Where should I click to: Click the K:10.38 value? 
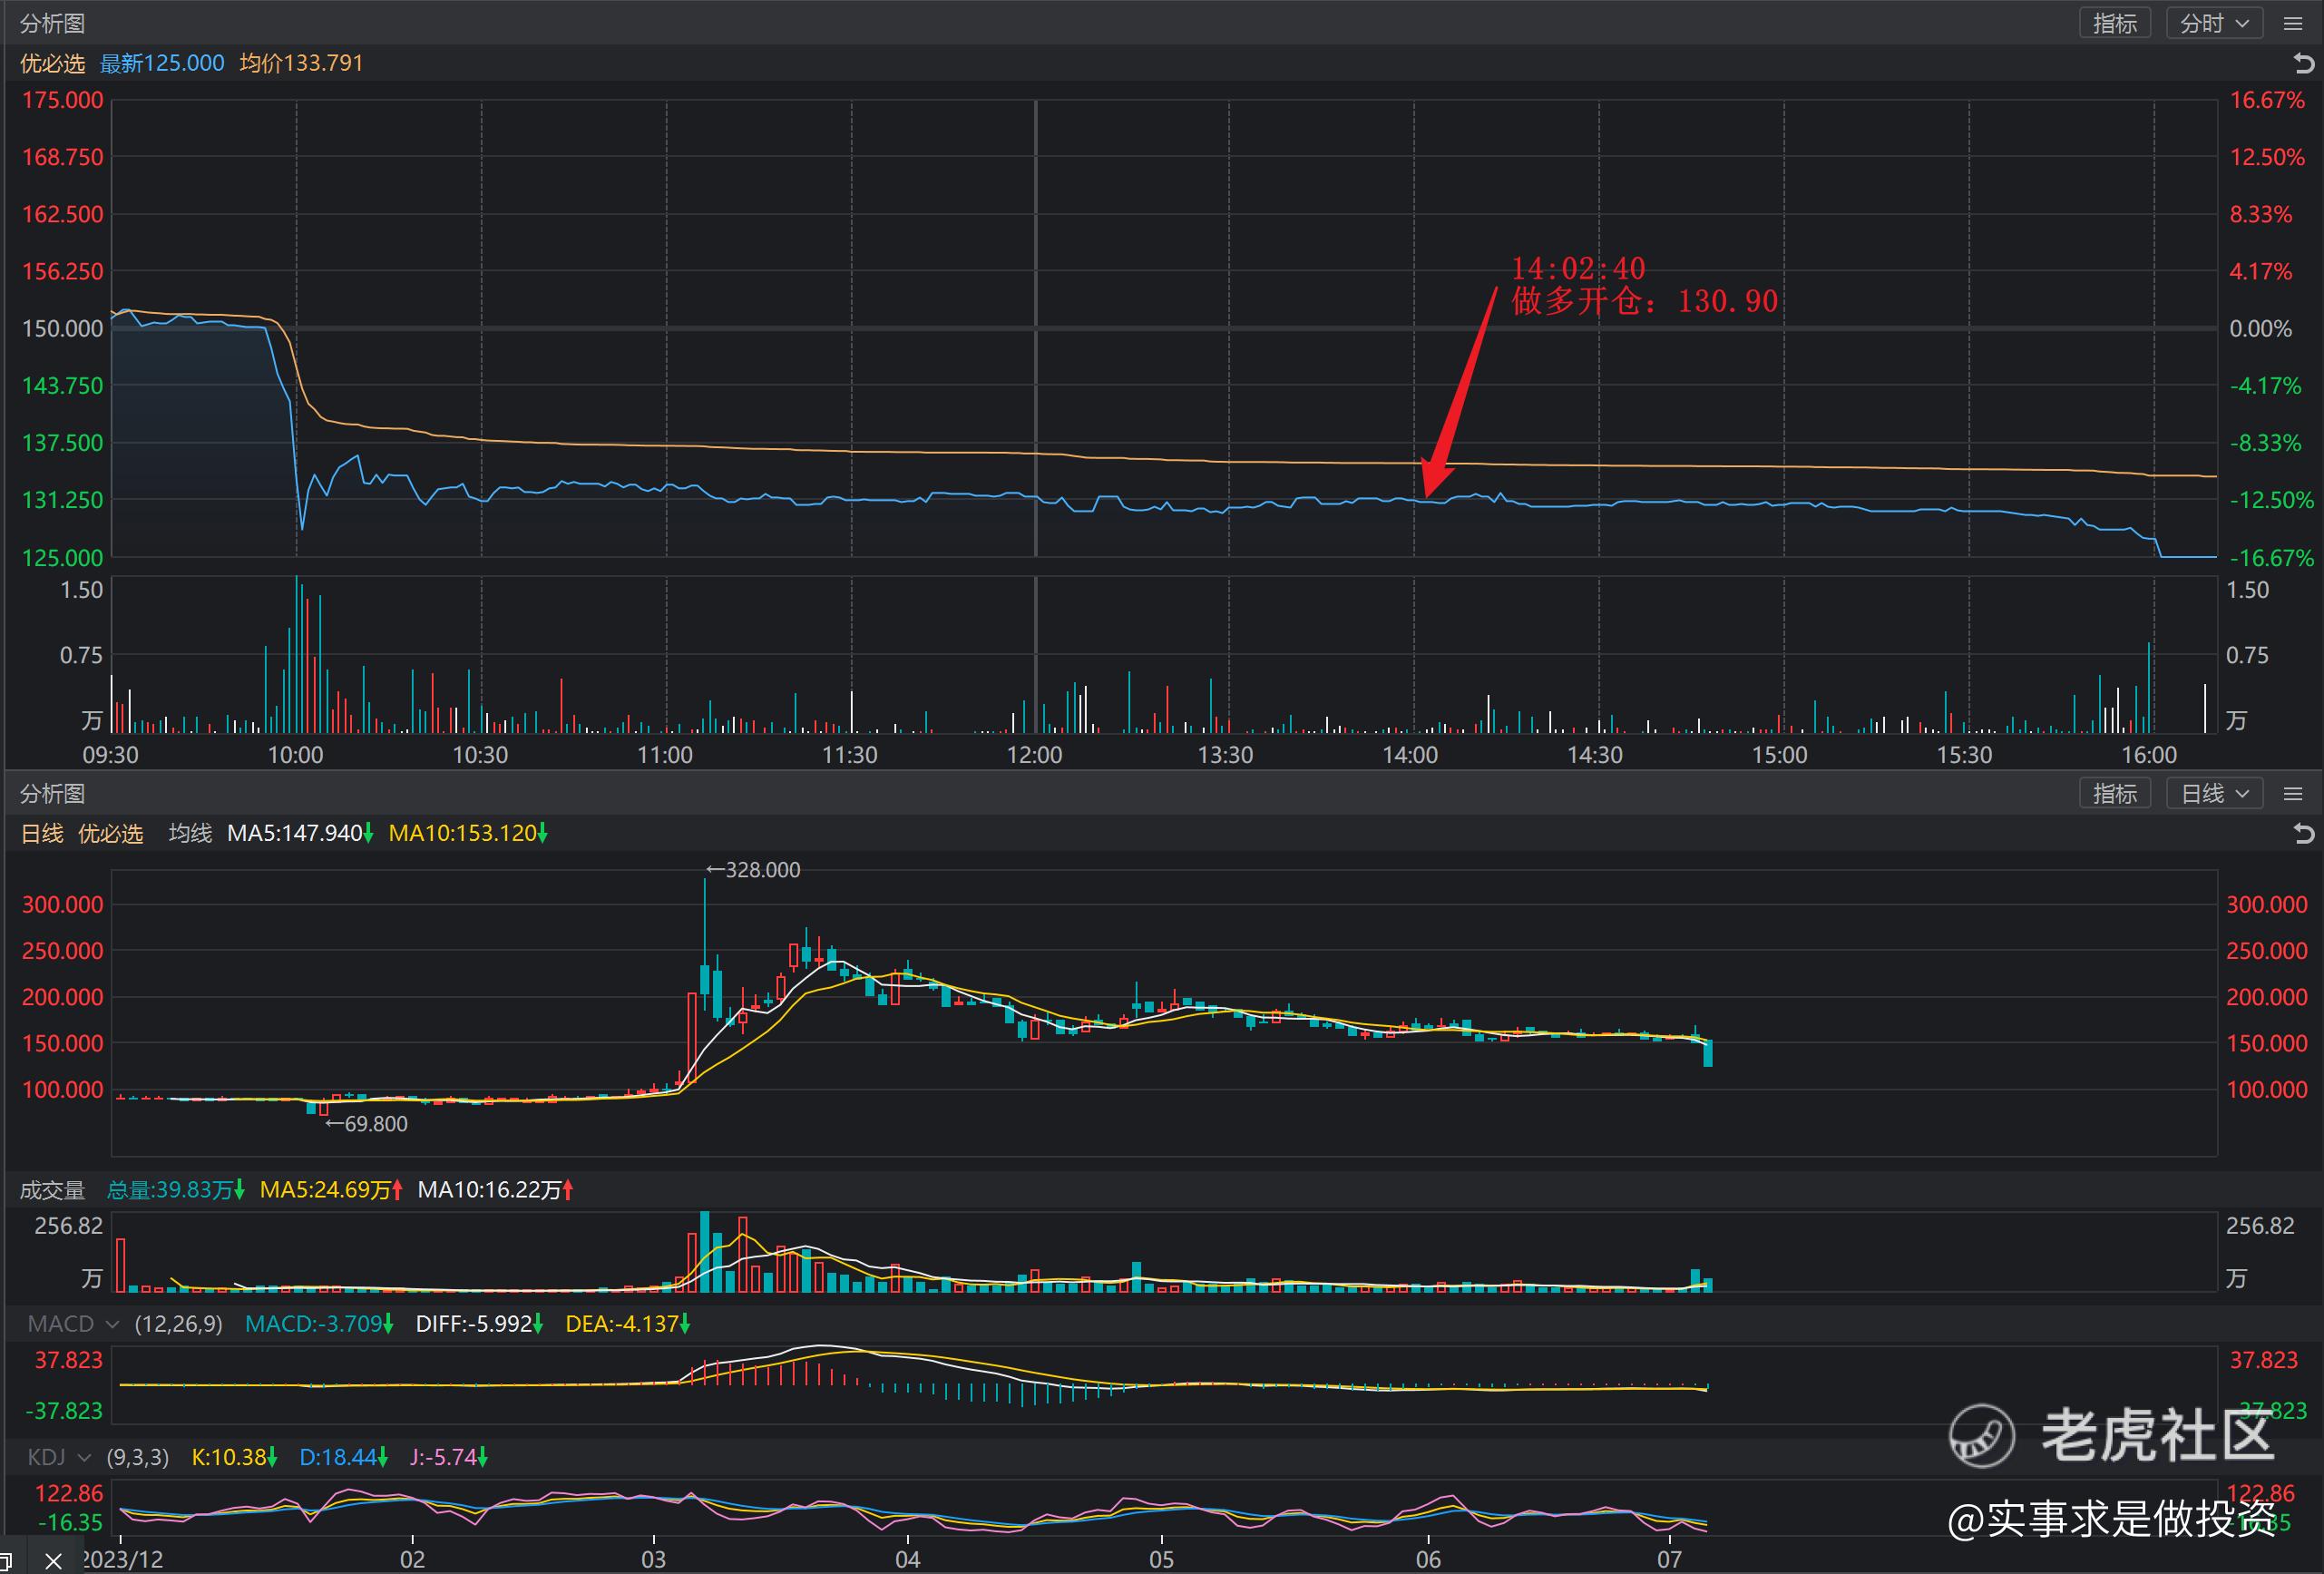click(234, 1457)
